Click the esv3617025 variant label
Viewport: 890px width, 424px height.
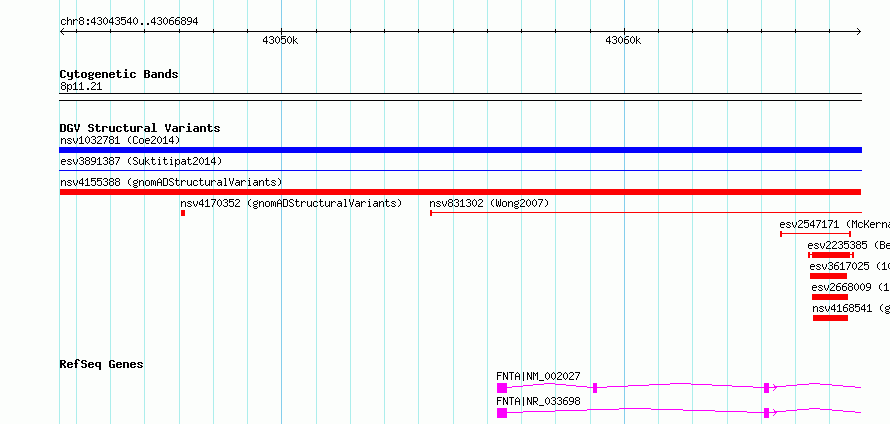pyautogui.click(x=850, y=266)
